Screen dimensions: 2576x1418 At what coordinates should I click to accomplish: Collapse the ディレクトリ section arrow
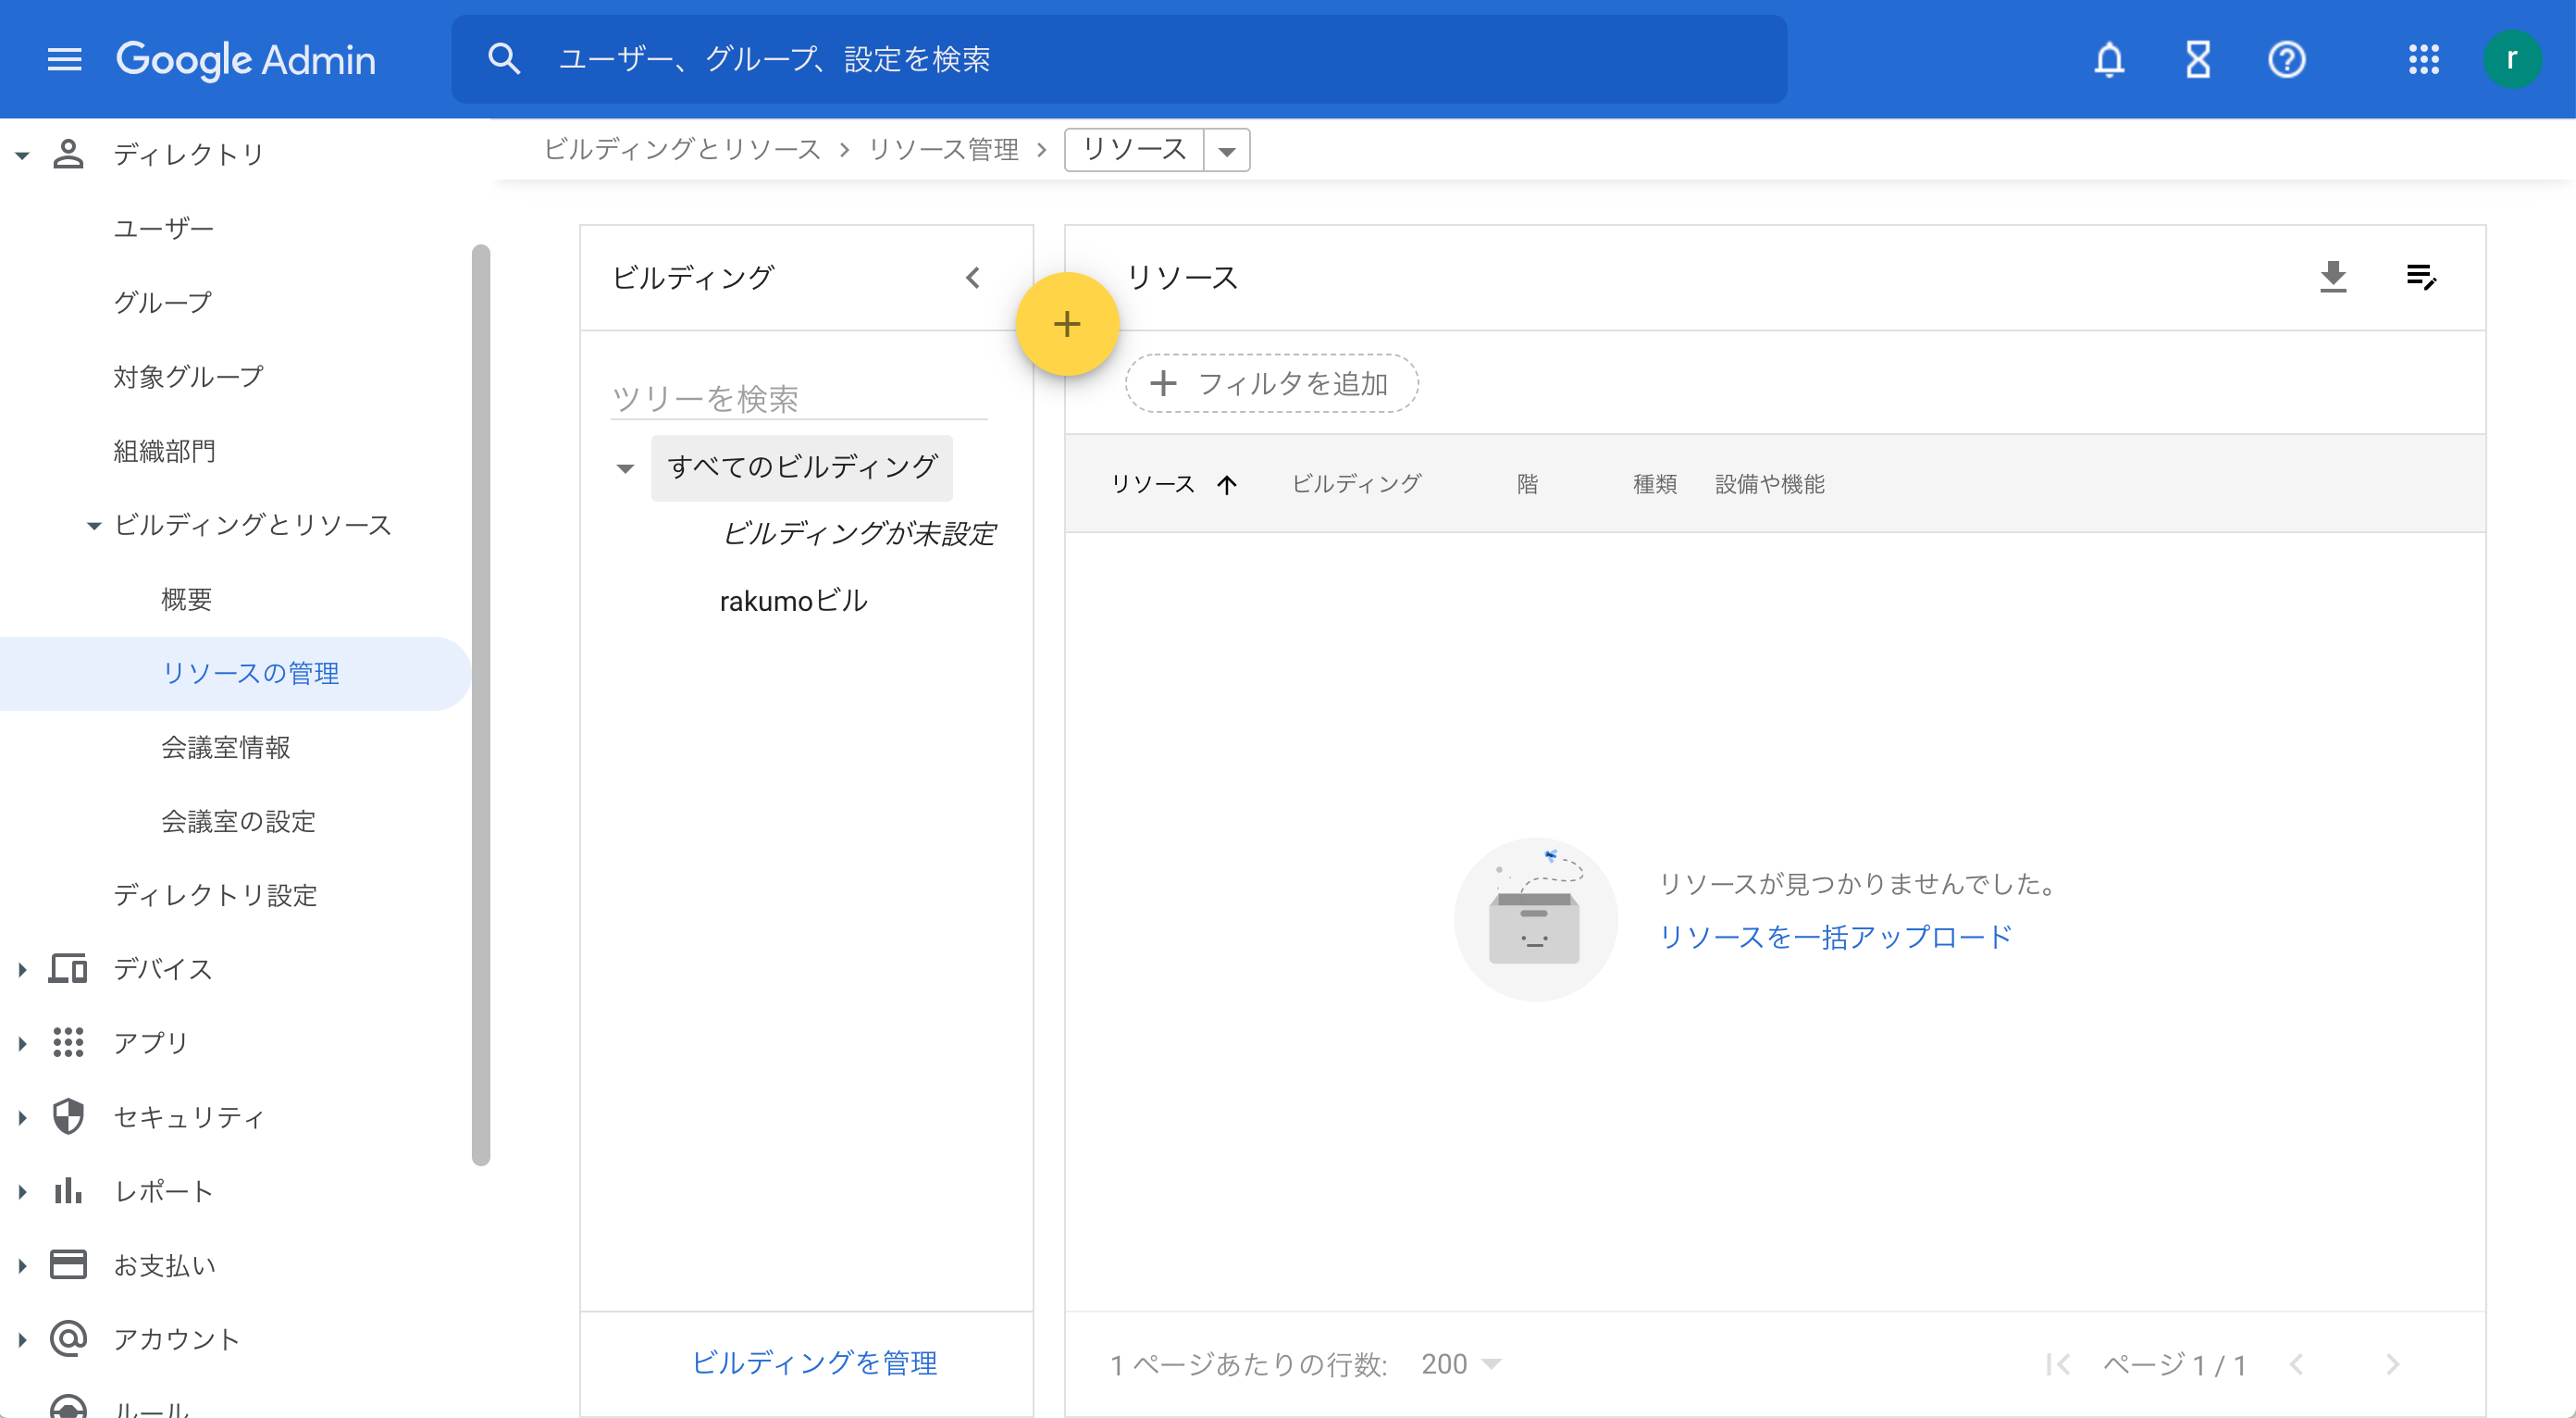22,155
